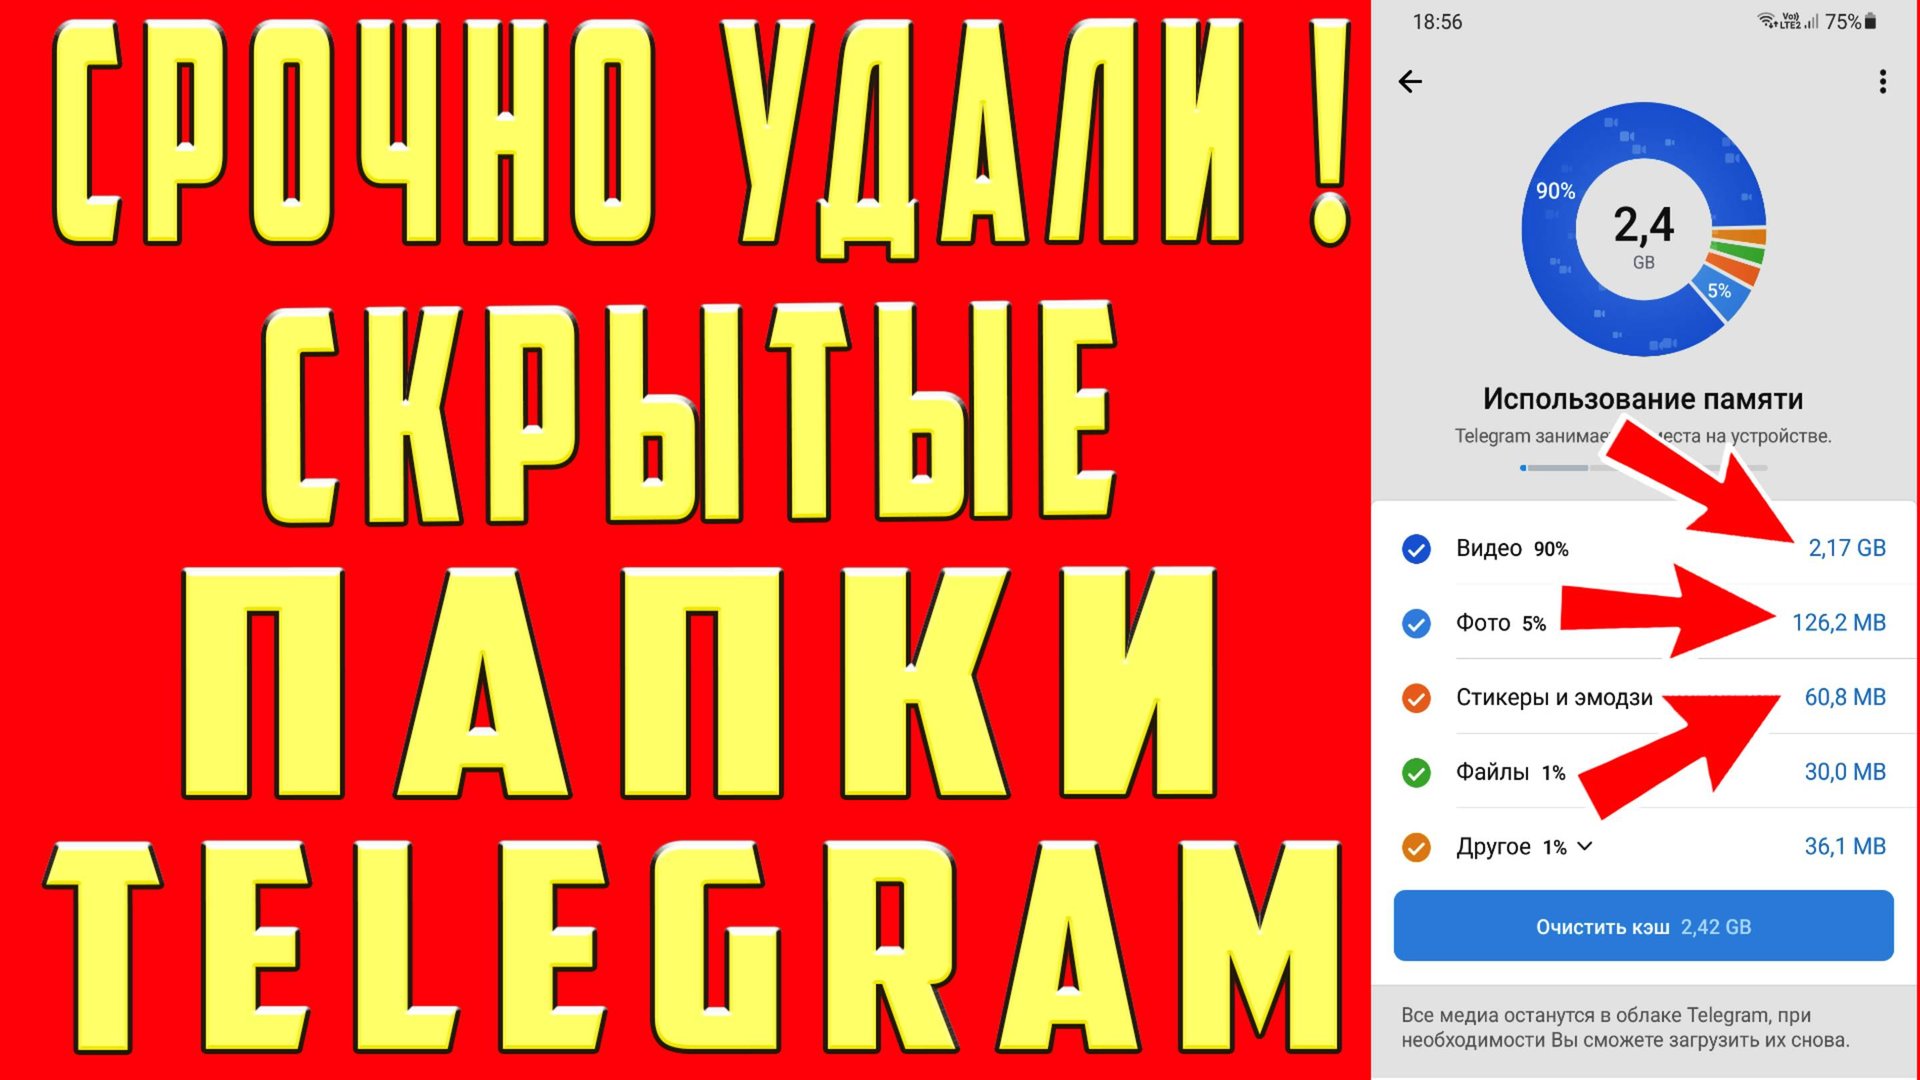The width and height of the screenshot is (1920, 1080).
Task: Toggle the Файлы green checkbox
Action: (1416, 772)
